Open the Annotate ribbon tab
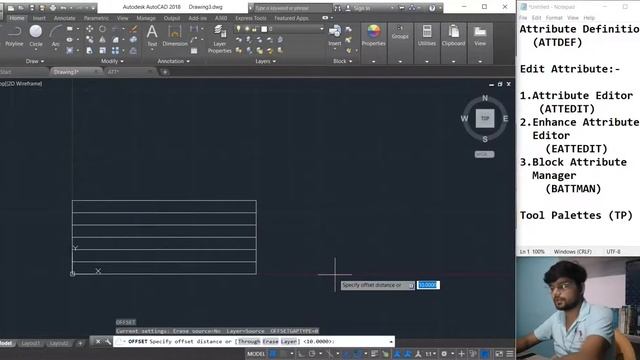 64,18
